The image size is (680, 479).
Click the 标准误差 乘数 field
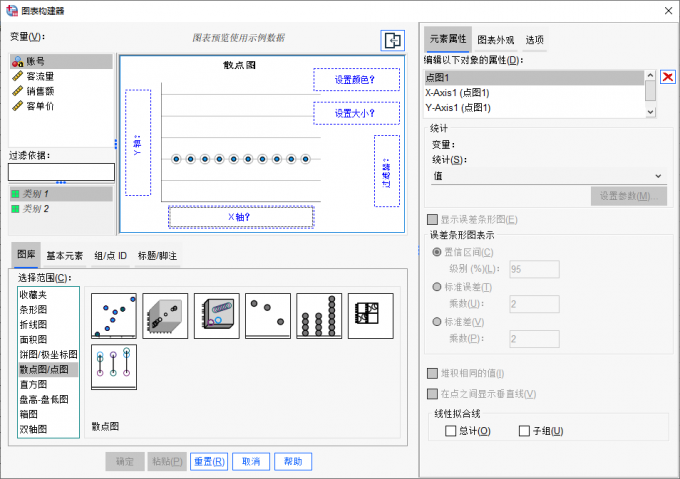534,304
